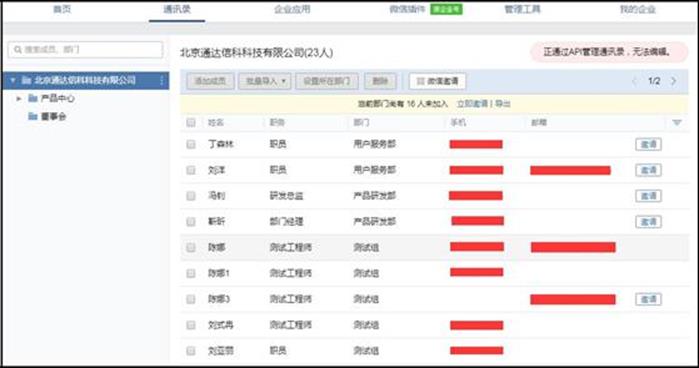Image resolution: width=699 pixels, height=368 pixels.
Task: Click the member name 陈娜3
Action: 218,299
